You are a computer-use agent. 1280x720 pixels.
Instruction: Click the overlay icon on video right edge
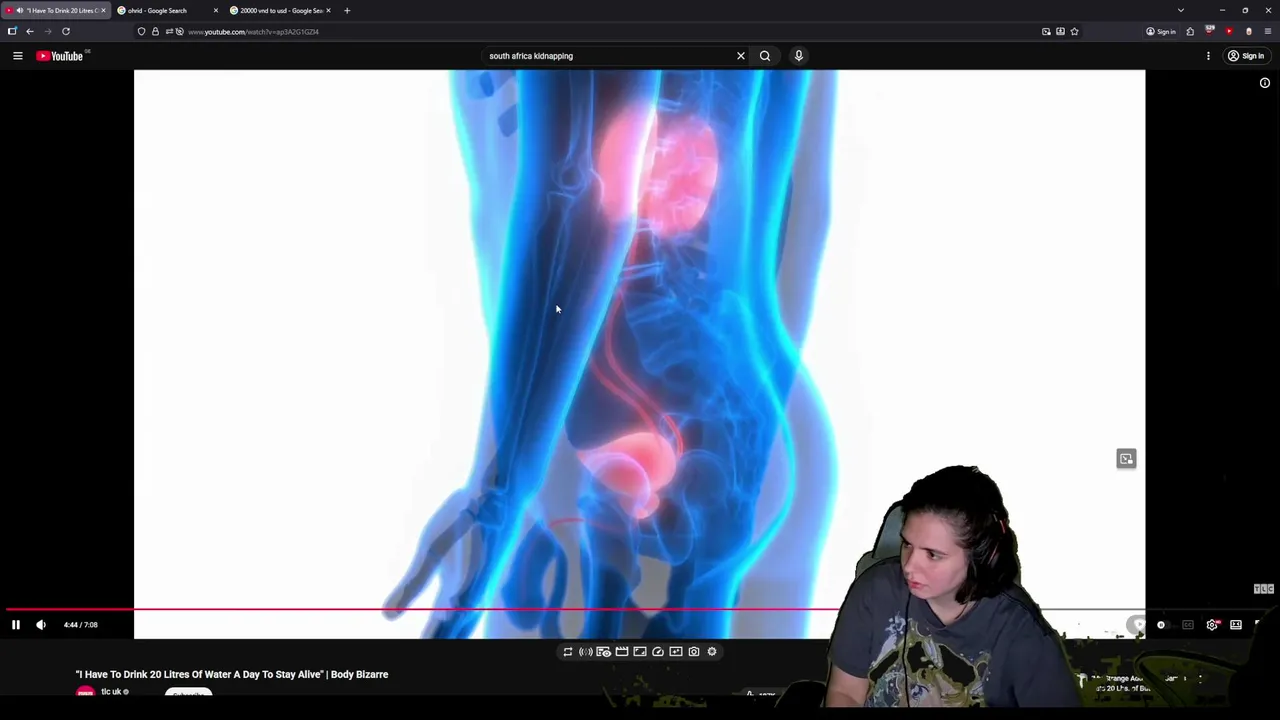coord(1126,459)
